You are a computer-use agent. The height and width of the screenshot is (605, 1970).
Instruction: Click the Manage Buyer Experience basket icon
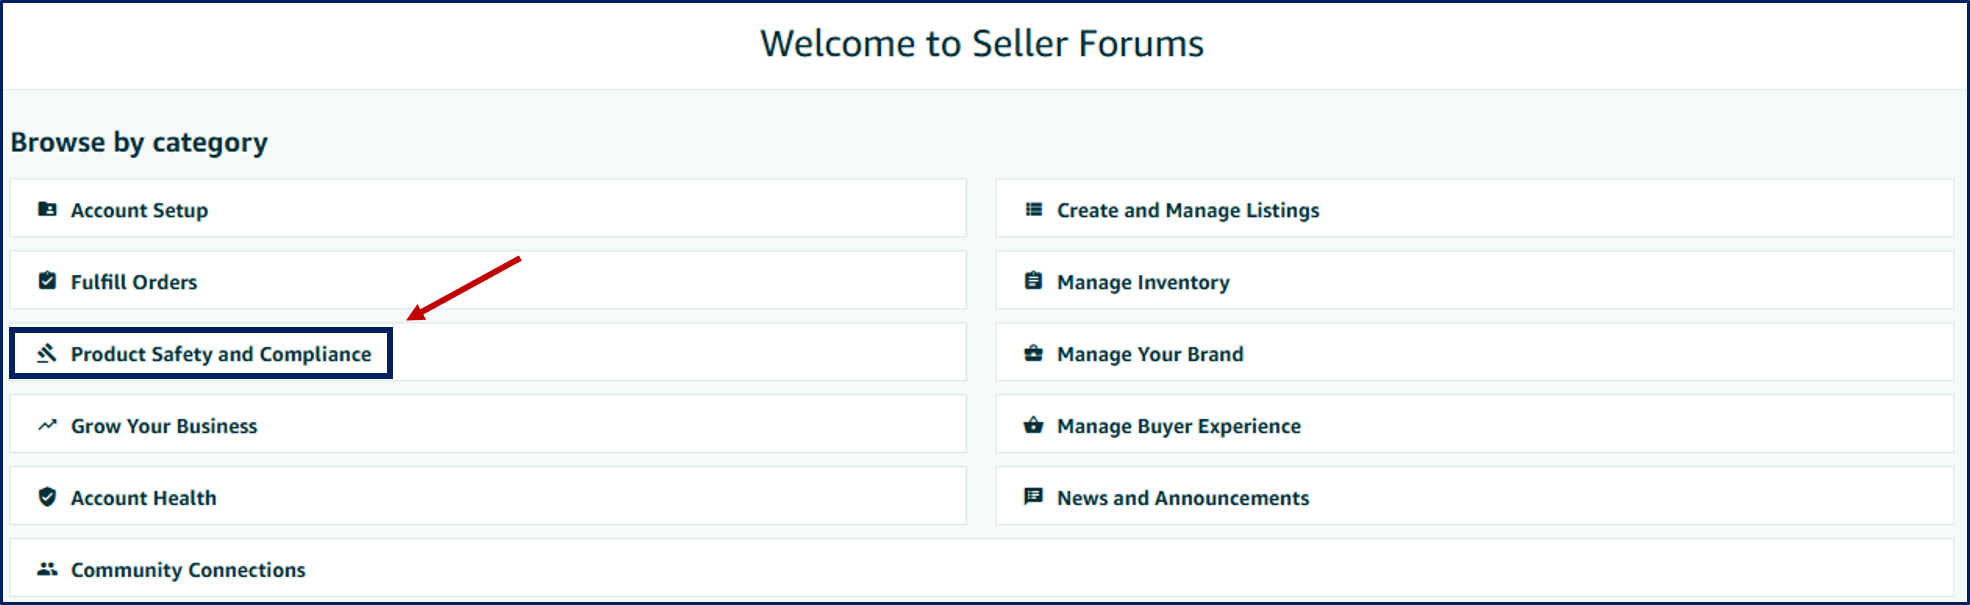tap(1034, 425)
